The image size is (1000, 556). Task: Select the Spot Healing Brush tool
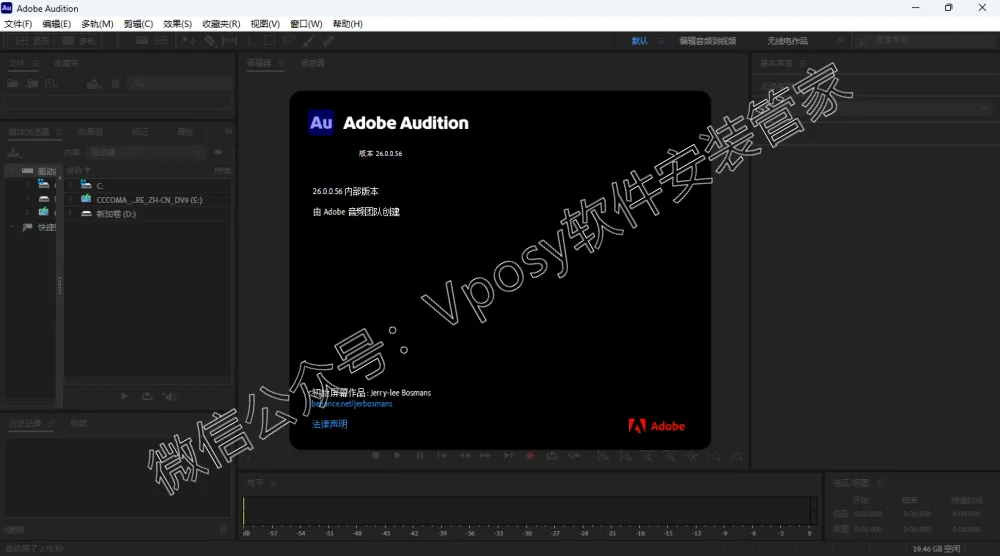(x=328, y=41)
